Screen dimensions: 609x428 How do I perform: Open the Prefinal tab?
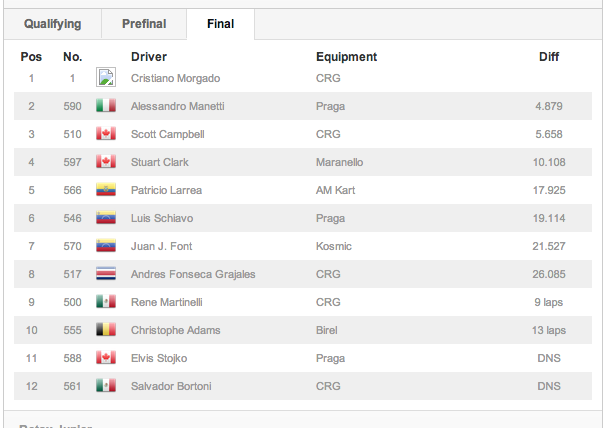(144, 24)
